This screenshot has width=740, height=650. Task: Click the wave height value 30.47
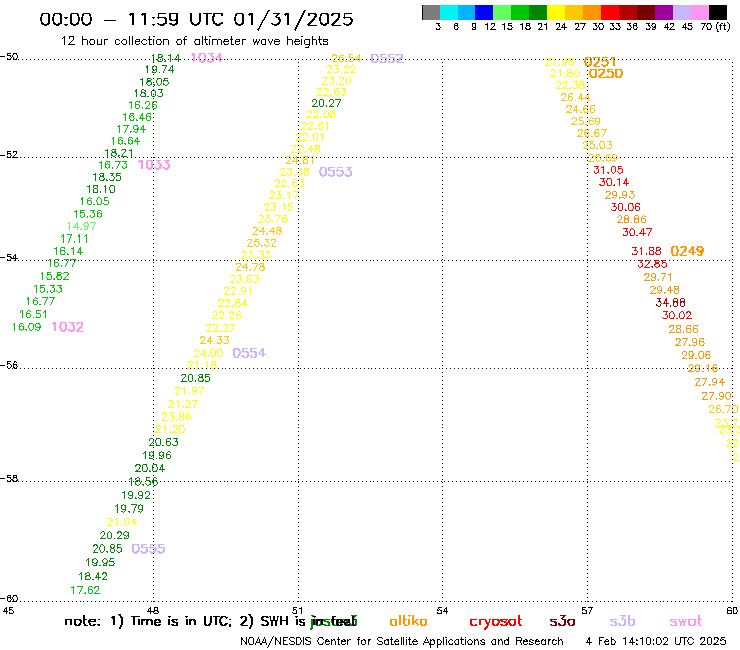coord(637,232)
